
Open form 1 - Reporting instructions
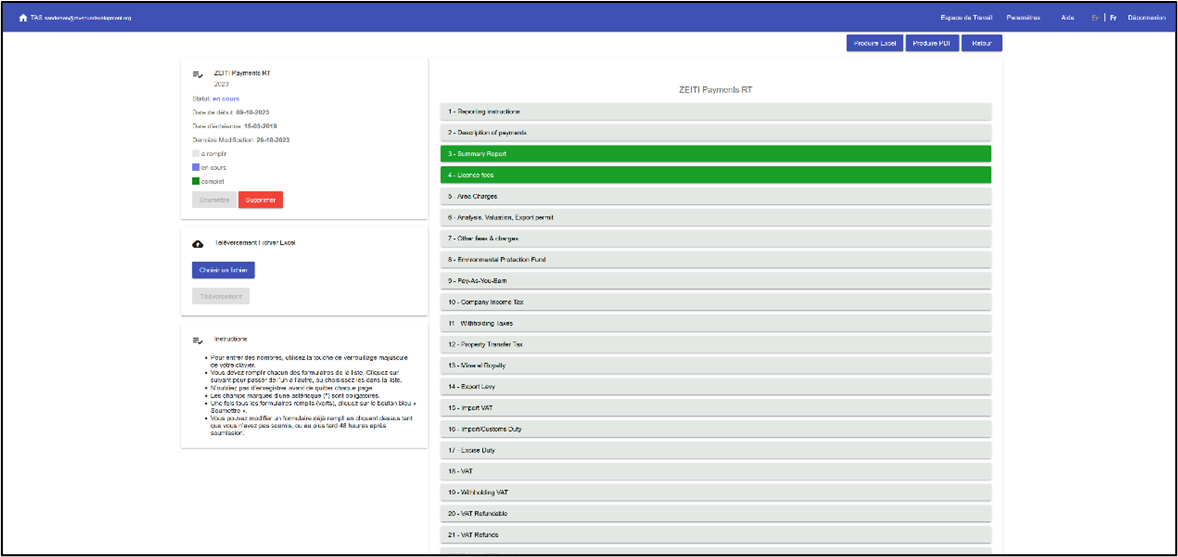point(715,111)
